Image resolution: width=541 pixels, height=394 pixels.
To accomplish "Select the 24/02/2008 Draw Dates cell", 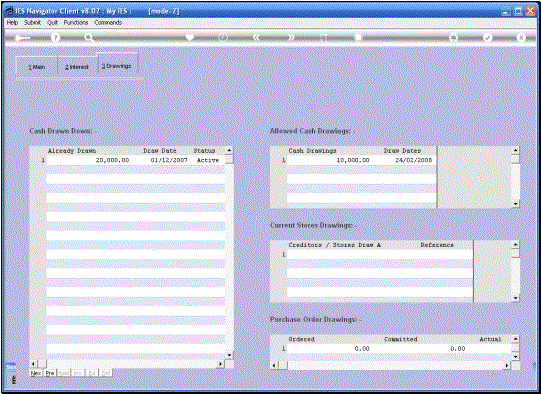I will tap(414, 160).
